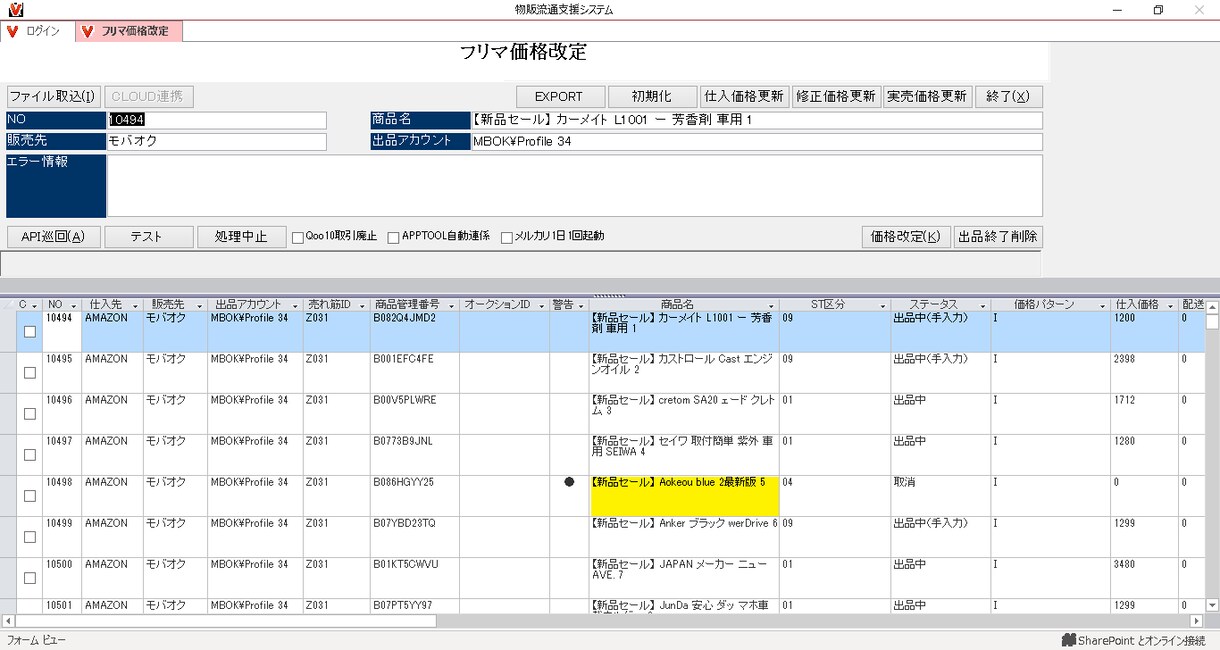Click into the NO field showing 10494
This screenshot has height=650, width=1220.
click(x=217, y=120)
